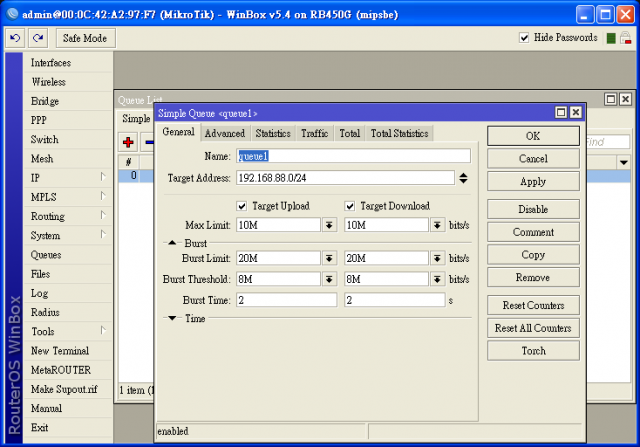Click the Undo arrow icon in toolbar
Screen dimensions: 640x447
(15, 38)
